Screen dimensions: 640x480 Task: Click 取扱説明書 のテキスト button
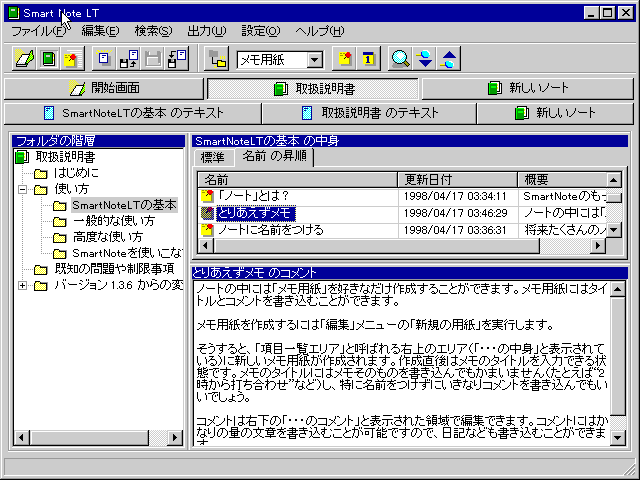click(369, 113)
